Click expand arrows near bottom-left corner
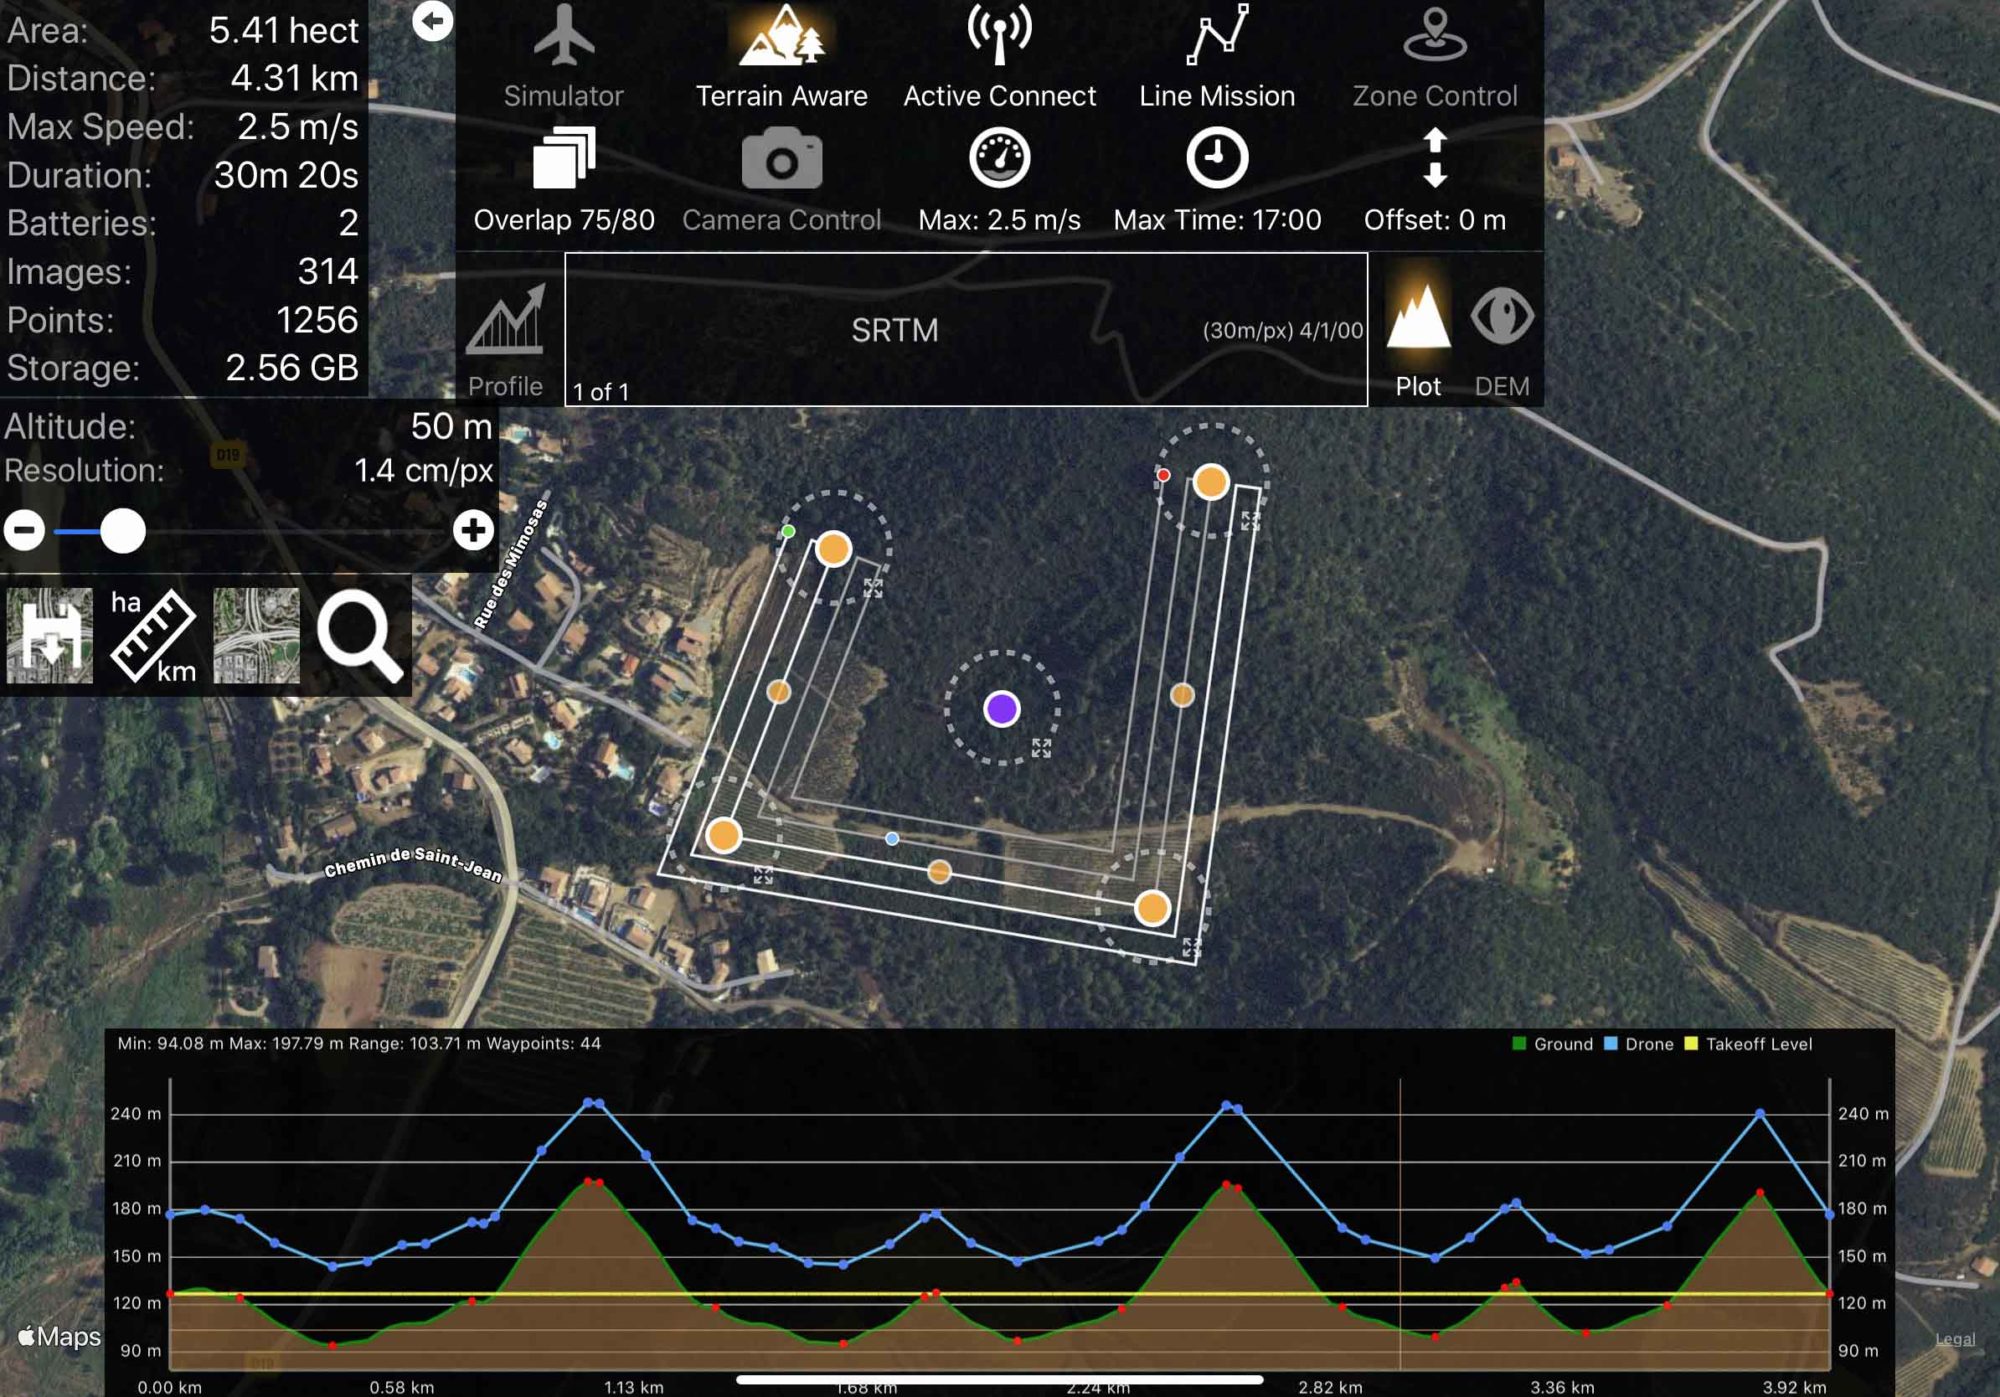Screen dimensions: 2000x1397 pyautogui.click(x=763, y=876)
